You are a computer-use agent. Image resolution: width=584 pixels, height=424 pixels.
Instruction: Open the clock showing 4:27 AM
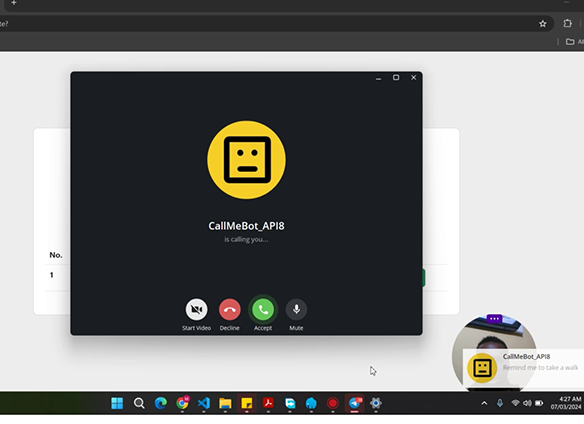566,403
